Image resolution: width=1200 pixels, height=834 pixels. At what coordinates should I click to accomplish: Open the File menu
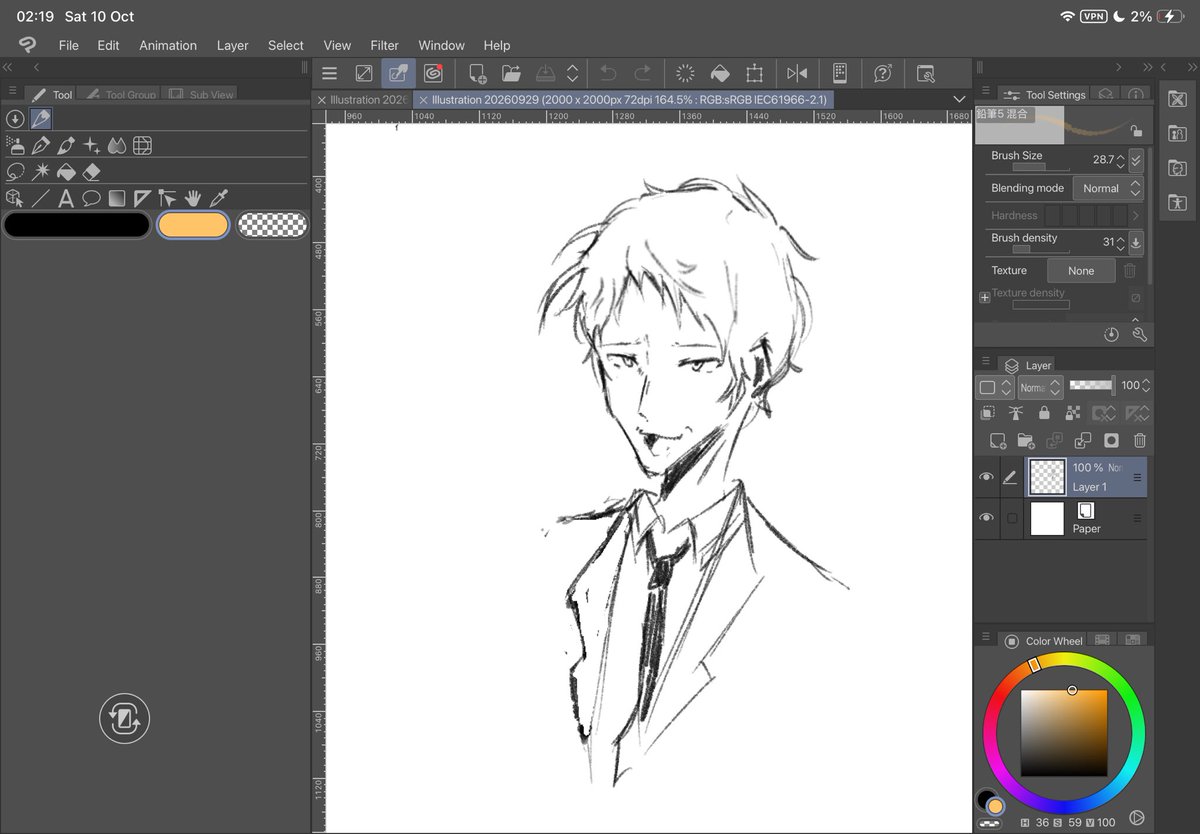[68, 45]
